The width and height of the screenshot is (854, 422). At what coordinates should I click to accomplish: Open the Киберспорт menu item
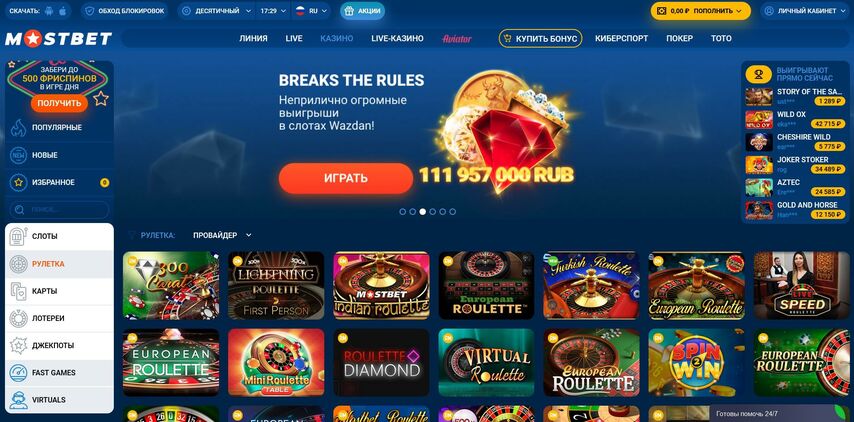click(x=621, y=39)
